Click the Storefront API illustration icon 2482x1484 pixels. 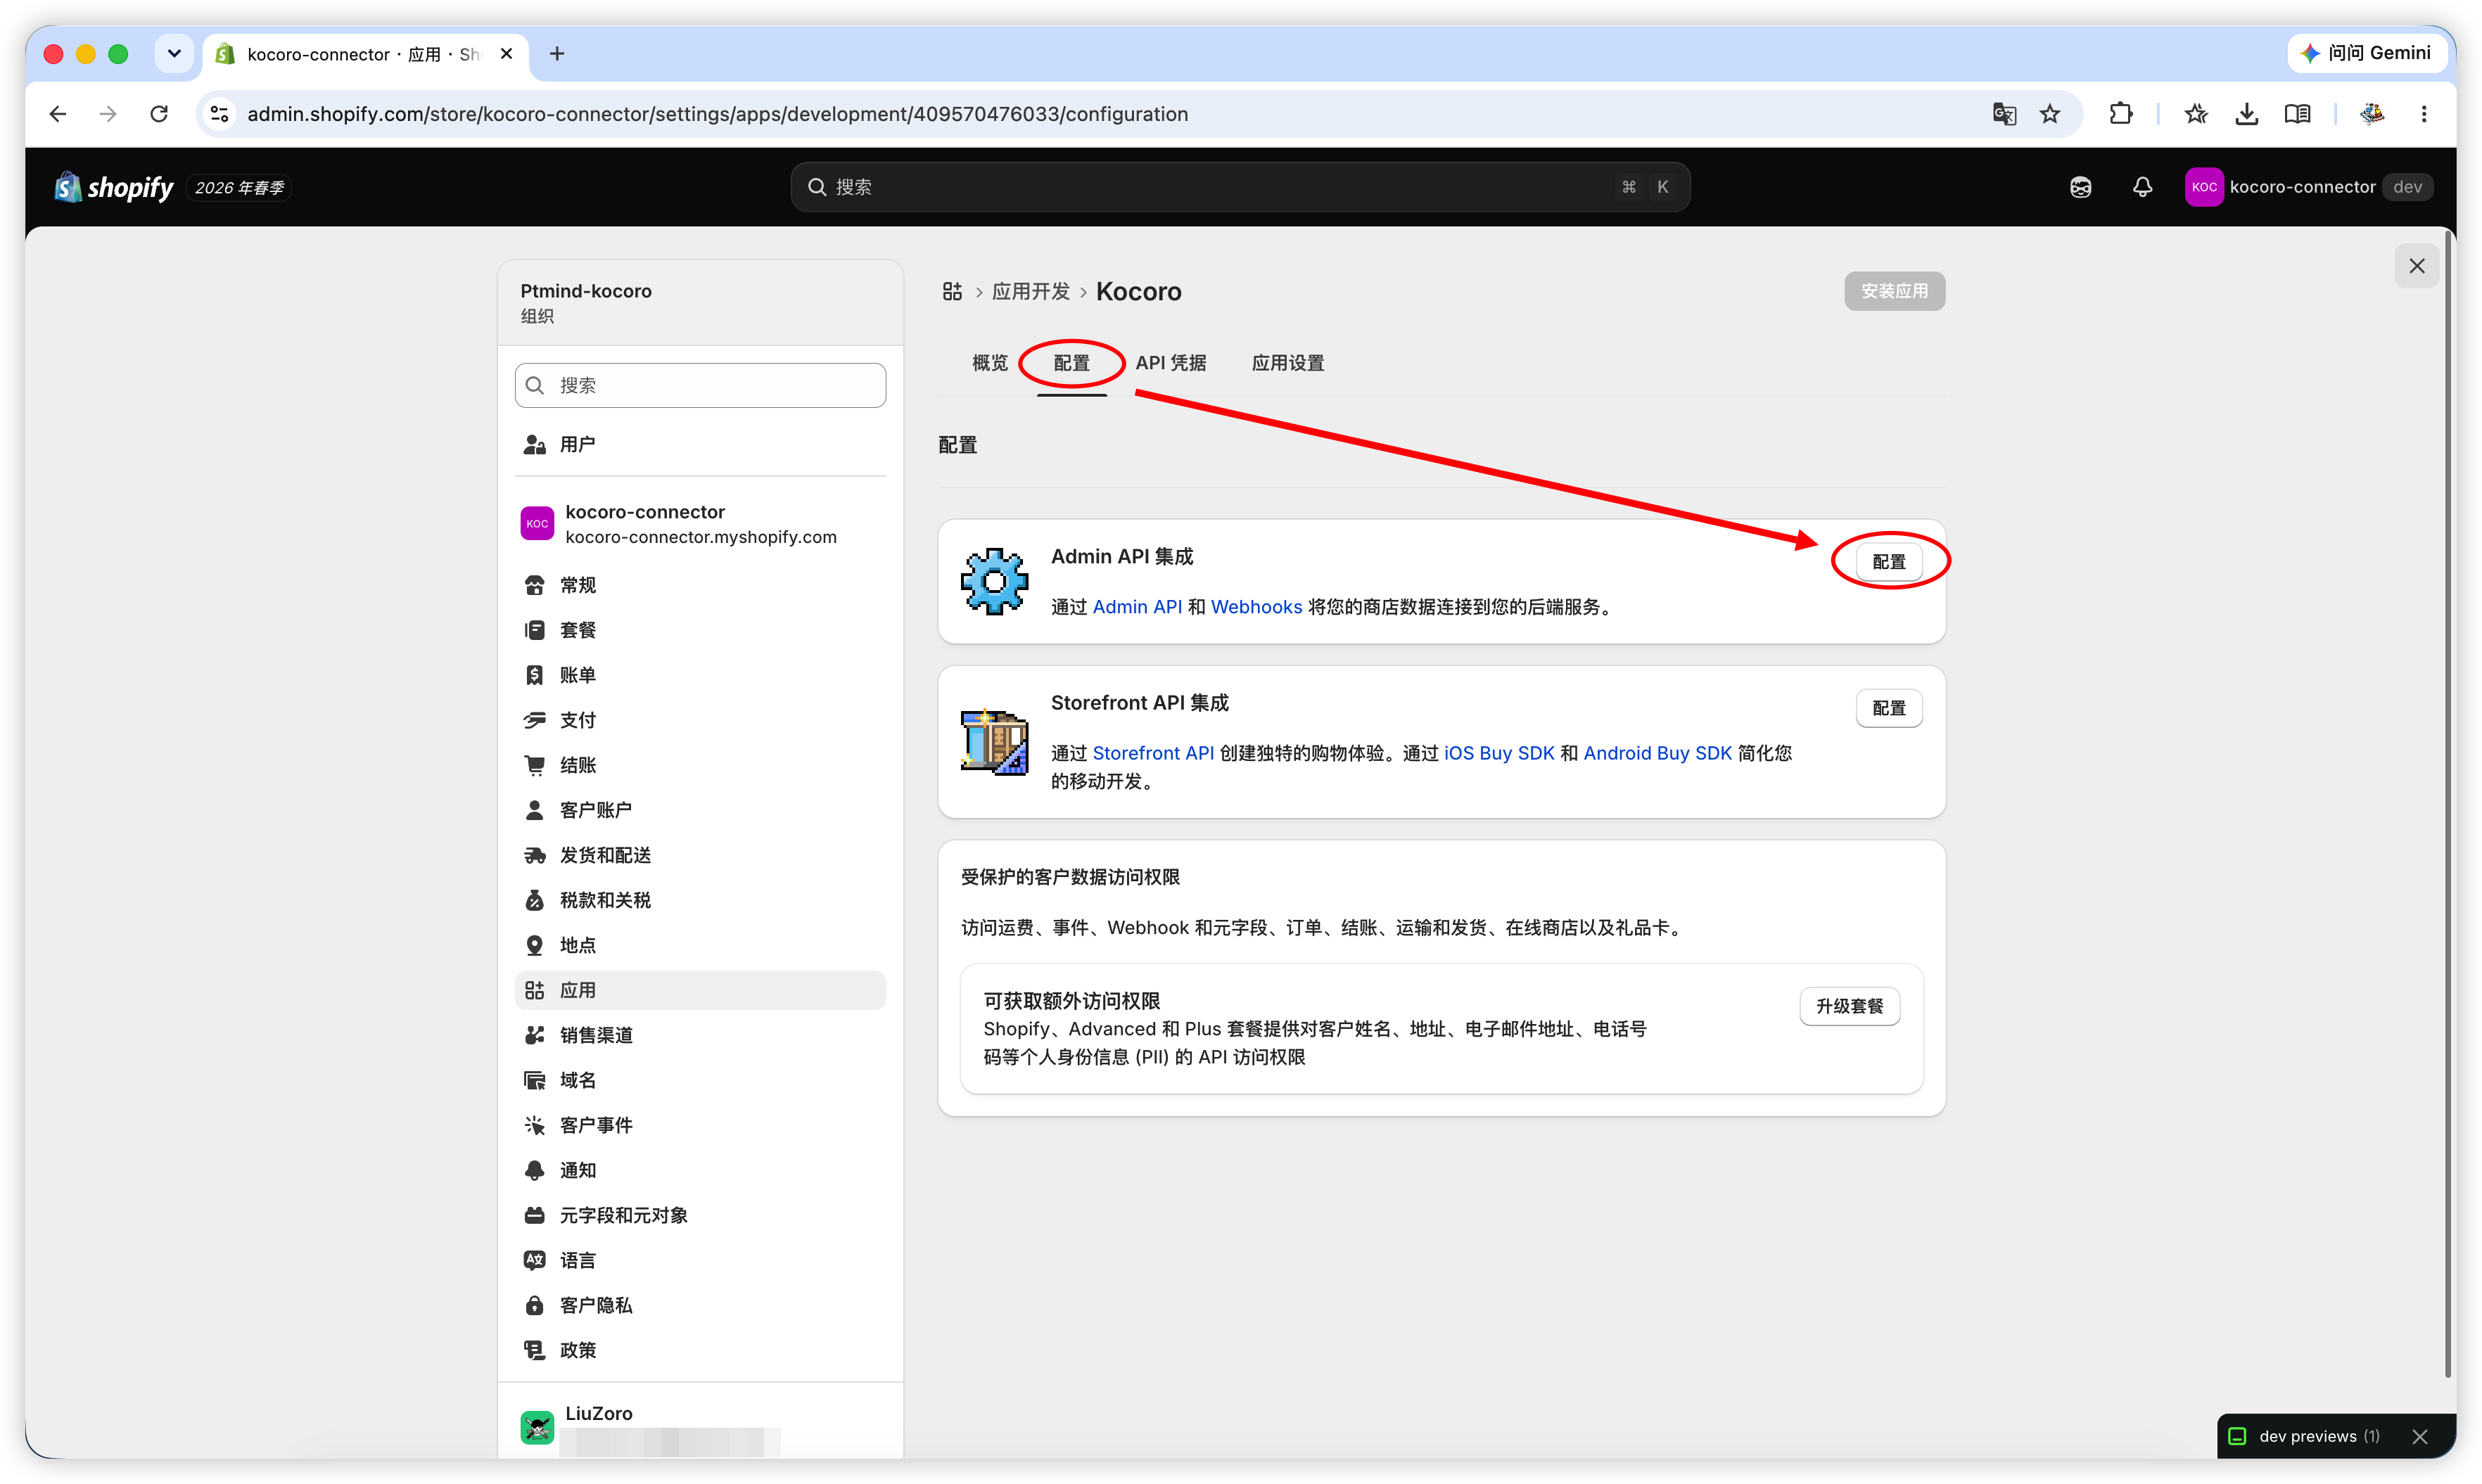click(993, 741)
